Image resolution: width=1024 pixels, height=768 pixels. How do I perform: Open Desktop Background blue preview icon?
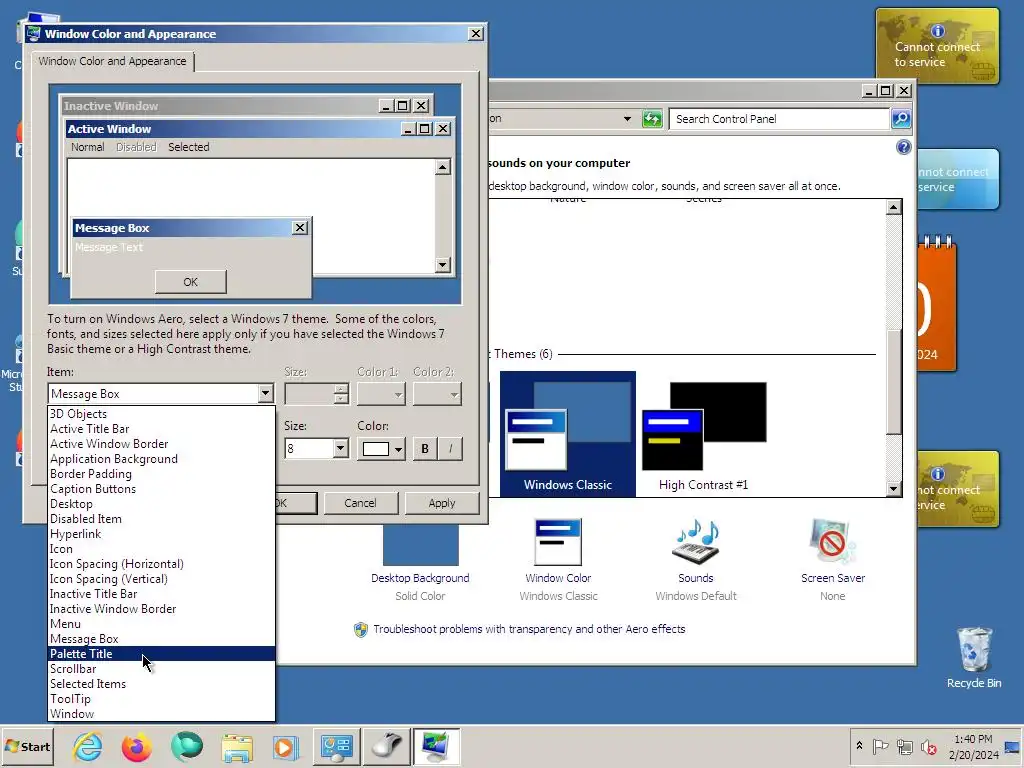click(x=421, y=544)
